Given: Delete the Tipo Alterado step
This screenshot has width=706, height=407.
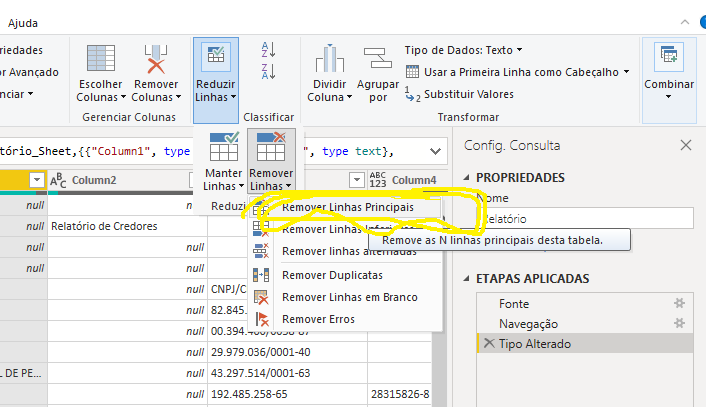Looking at the screenshot, I should (x=489, y=343).
